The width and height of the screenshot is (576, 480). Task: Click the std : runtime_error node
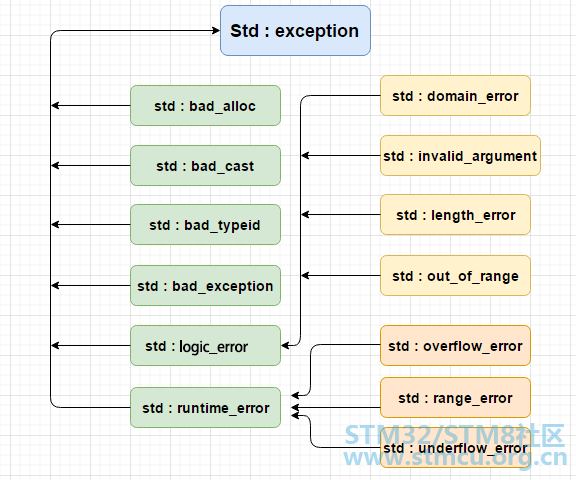click(x=205, y=408)
